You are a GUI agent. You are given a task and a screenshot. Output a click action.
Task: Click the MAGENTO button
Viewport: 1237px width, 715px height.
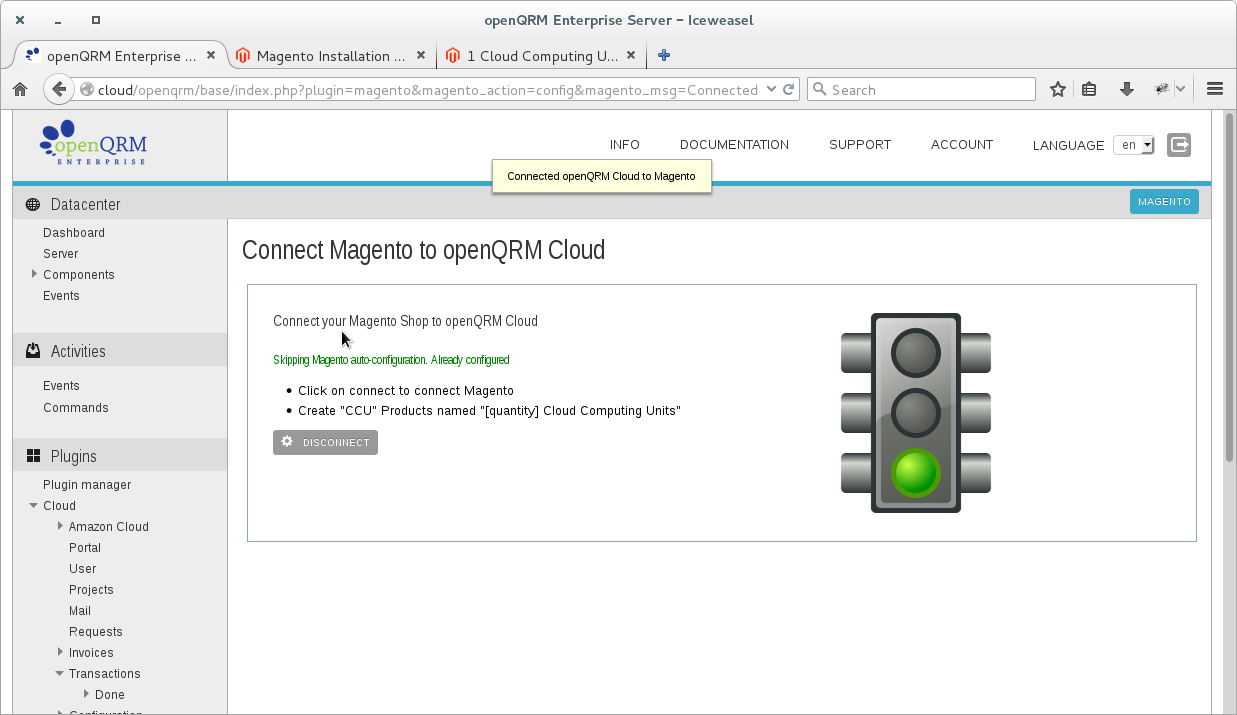pos(1164,201)
